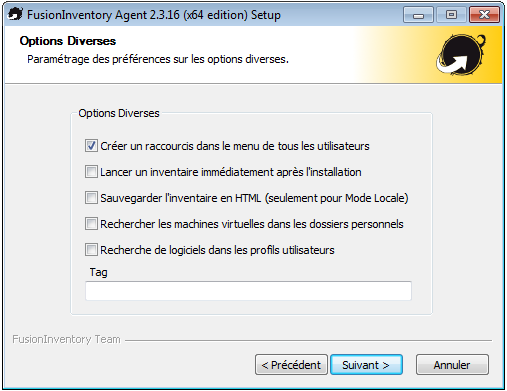Click the 'Tag' label

98,272
